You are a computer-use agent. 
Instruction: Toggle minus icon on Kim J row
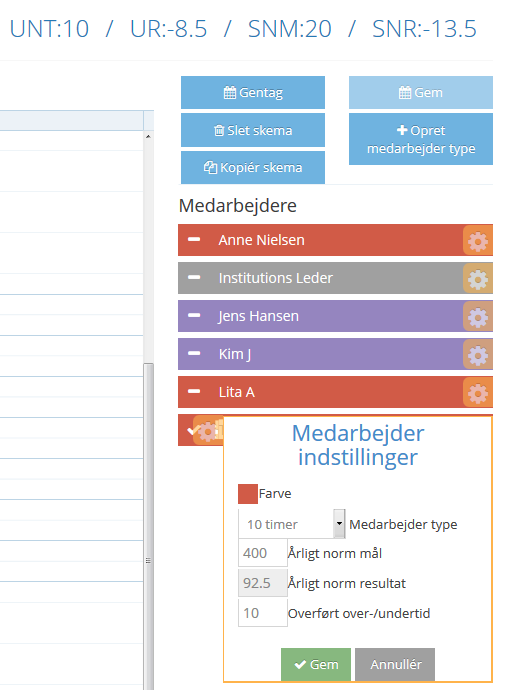pos(194,353)
